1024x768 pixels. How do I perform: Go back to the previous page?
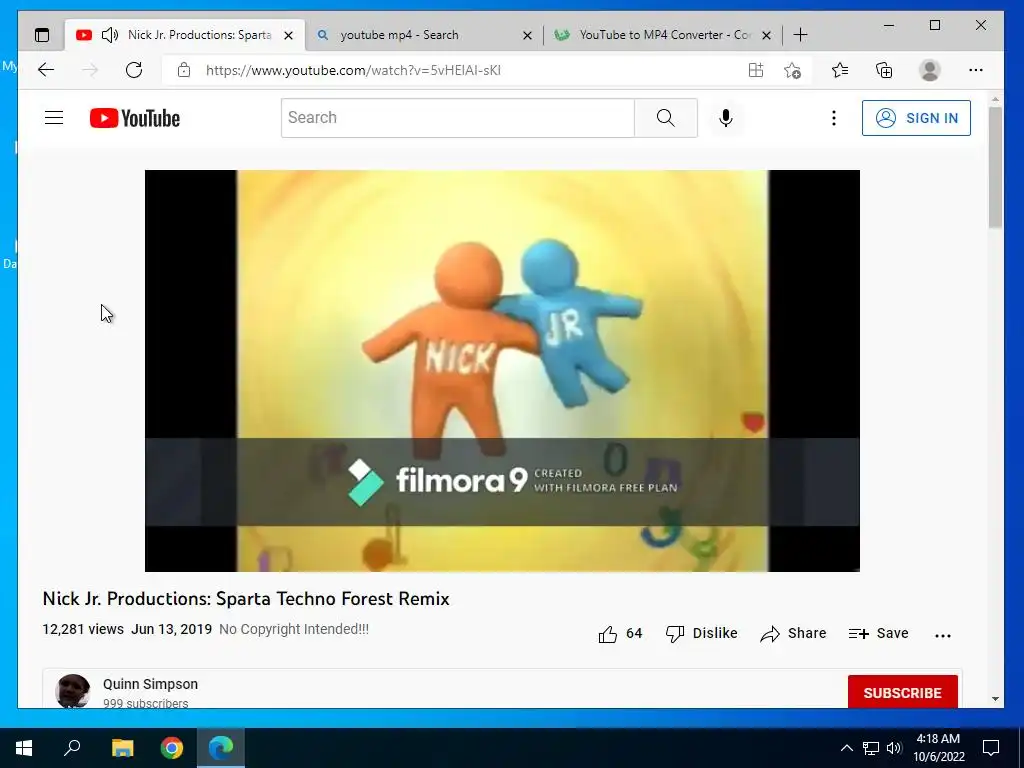pos(46,70)
